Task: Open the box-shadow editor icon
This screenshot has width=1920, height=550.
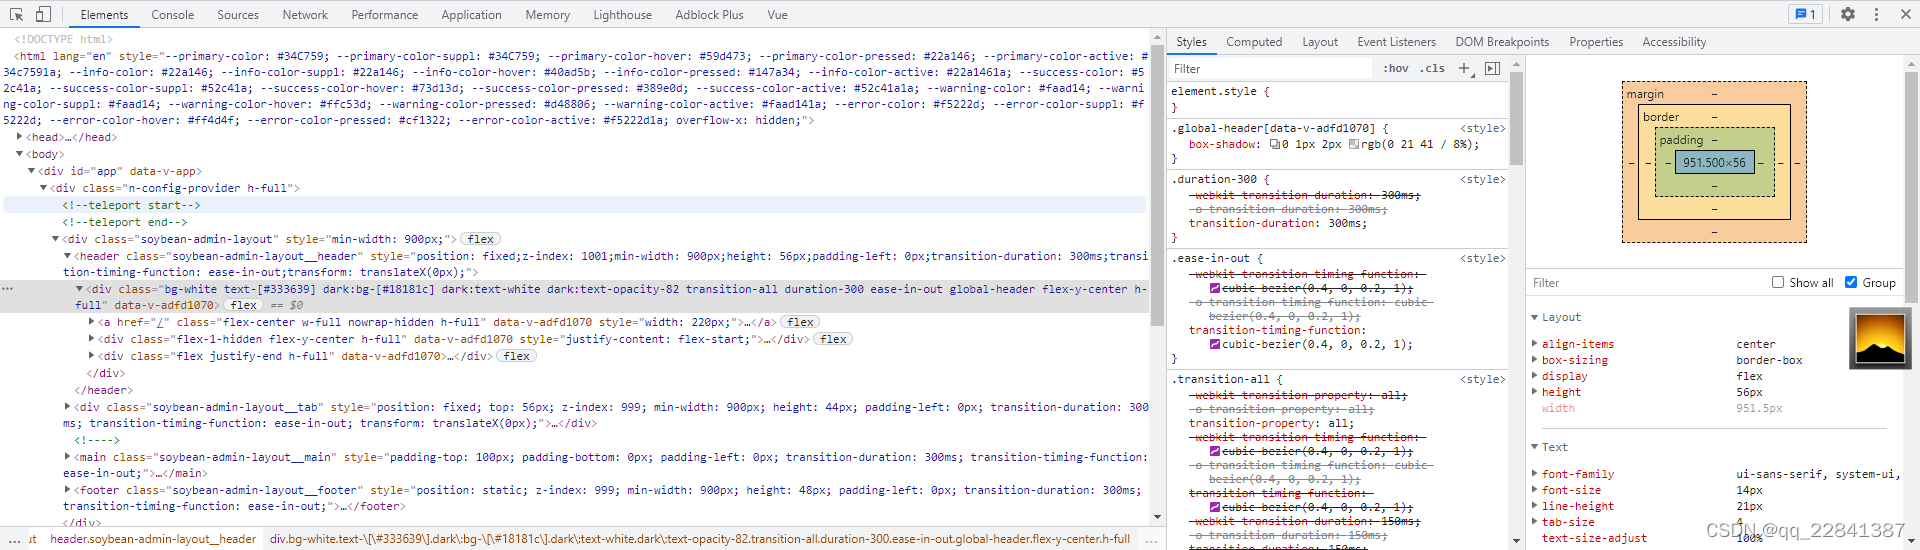Action: [1275, 144]
